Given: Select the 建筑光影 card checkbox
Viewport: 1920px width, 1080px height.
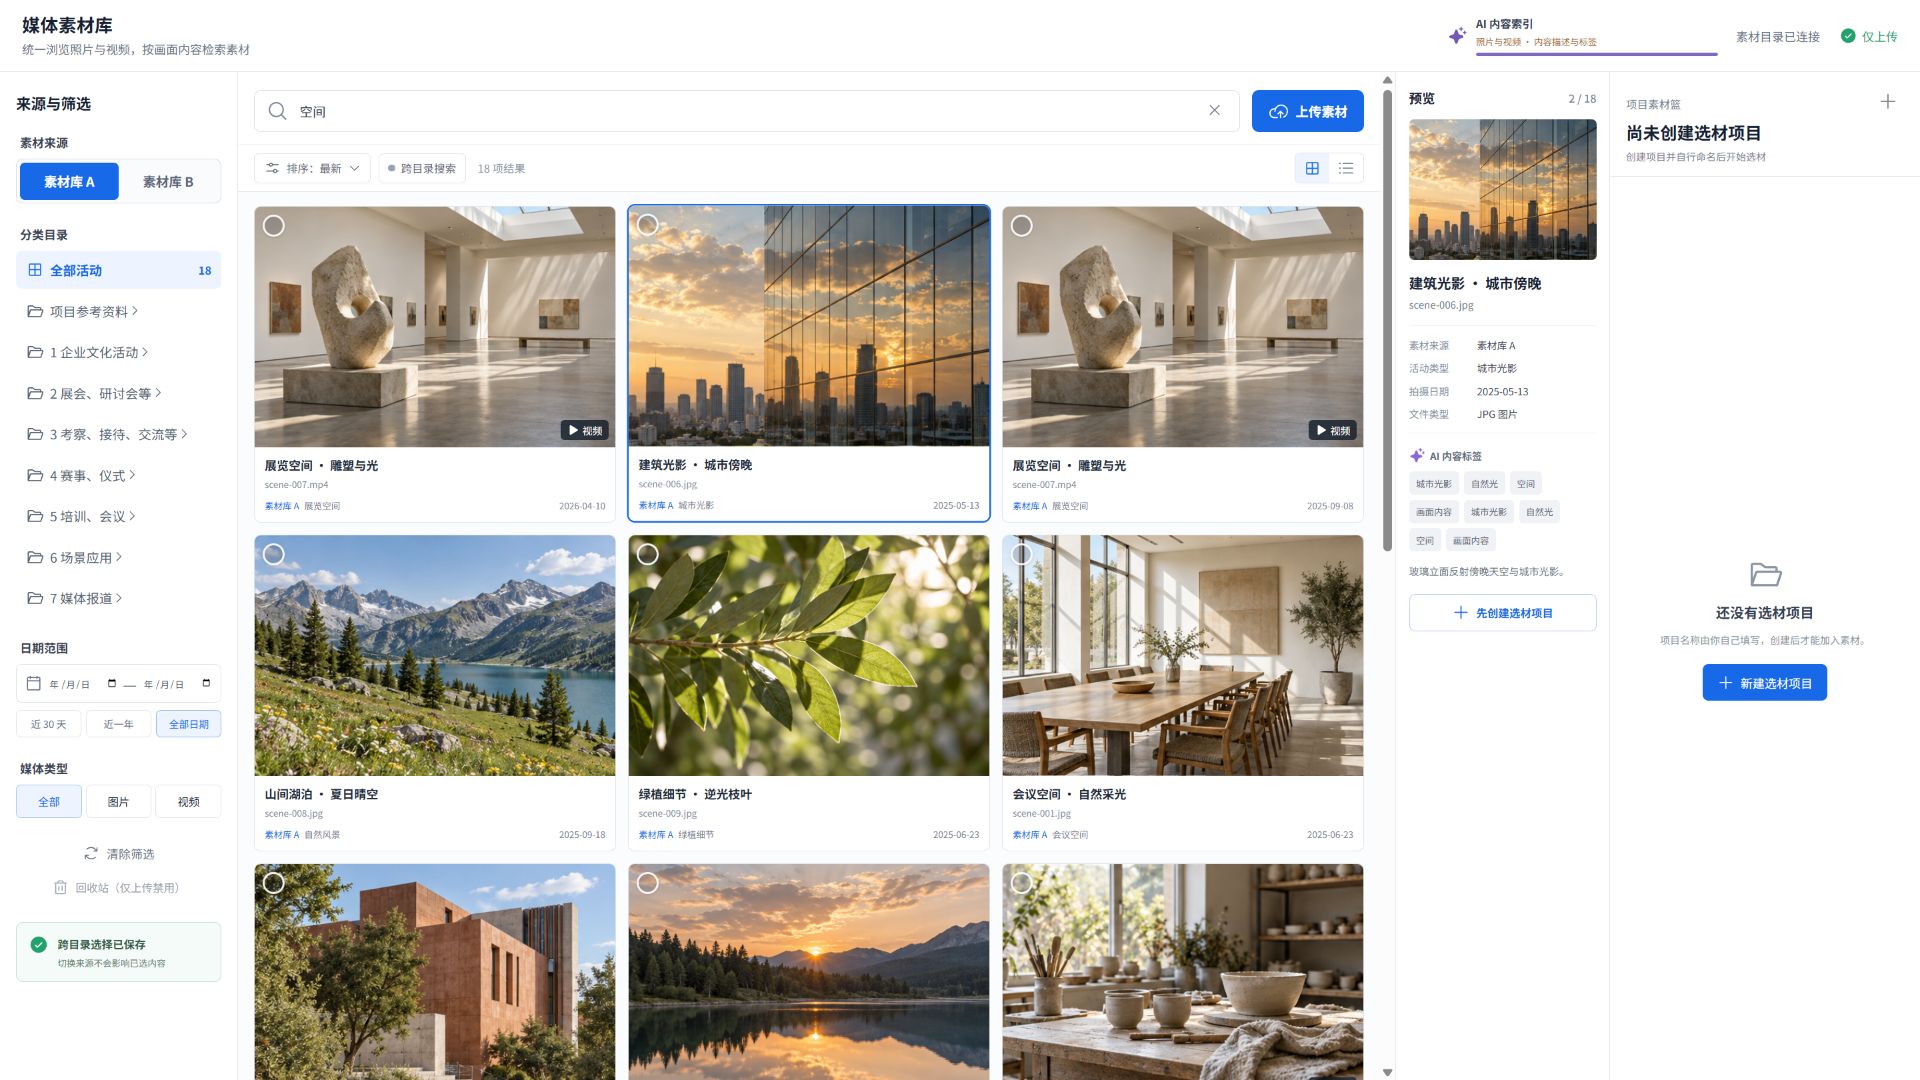Looking at the screenshot, I should click(648, 225).
